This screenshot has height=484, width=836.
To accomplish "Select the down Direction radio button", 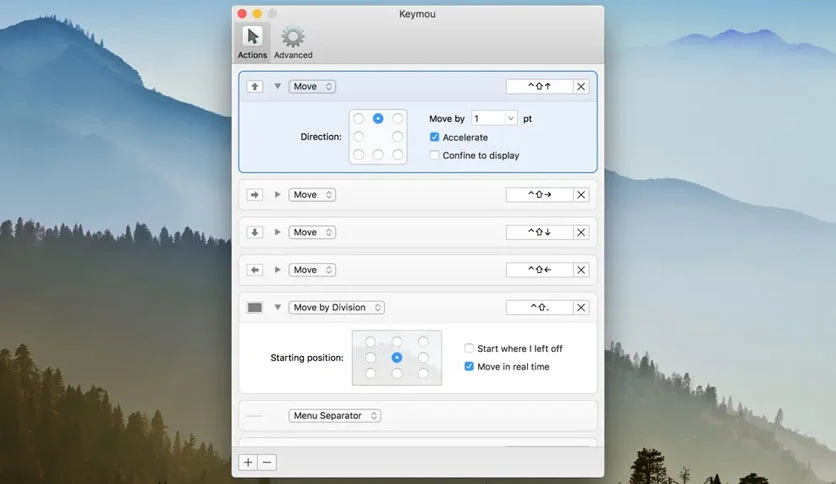I will coord(378,155).
